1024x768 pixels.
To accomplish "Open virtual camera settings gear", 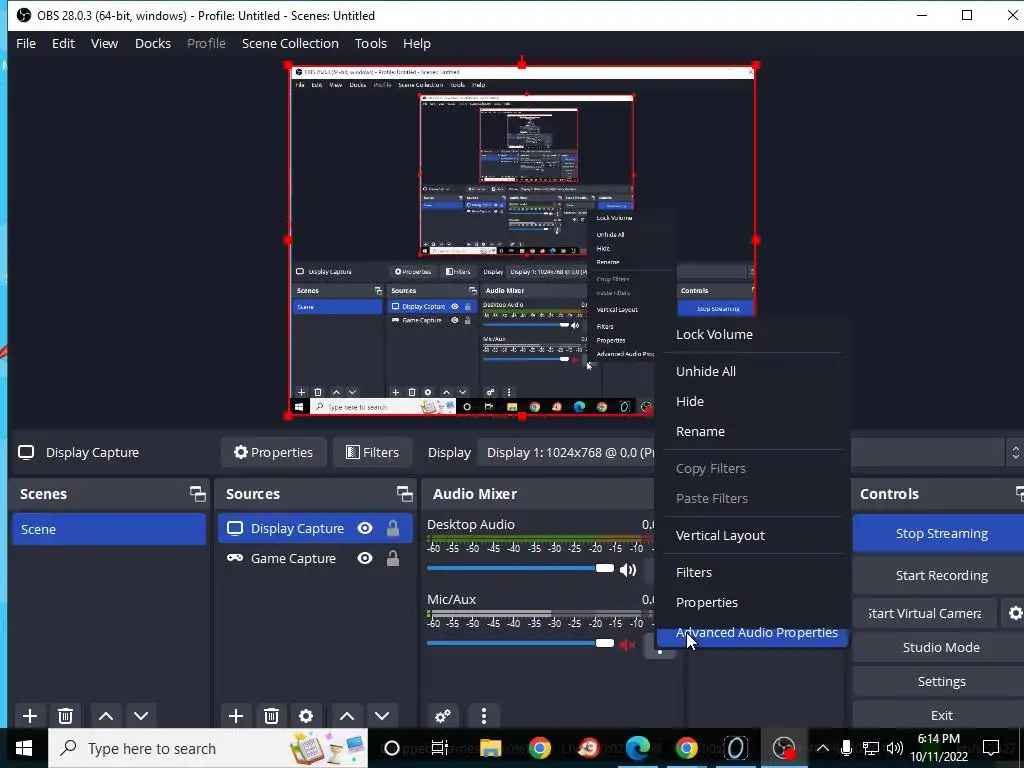I will (1014, 613).
